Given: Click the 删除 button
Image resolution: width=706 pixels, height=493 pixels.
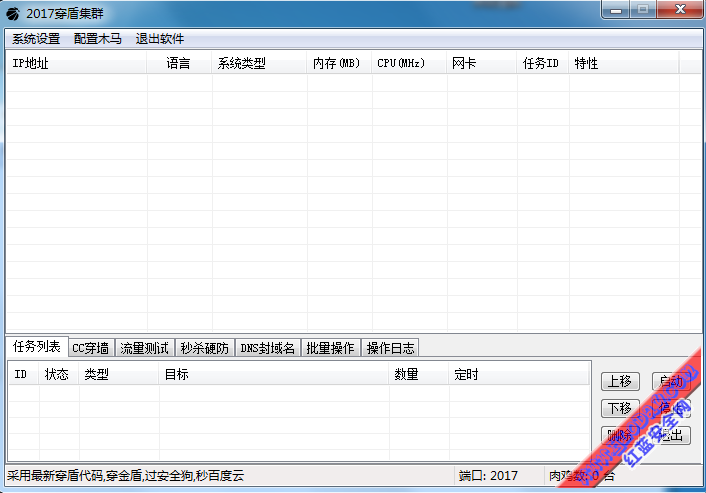Looking at the screenshot, I should click(x=620, y=435).
